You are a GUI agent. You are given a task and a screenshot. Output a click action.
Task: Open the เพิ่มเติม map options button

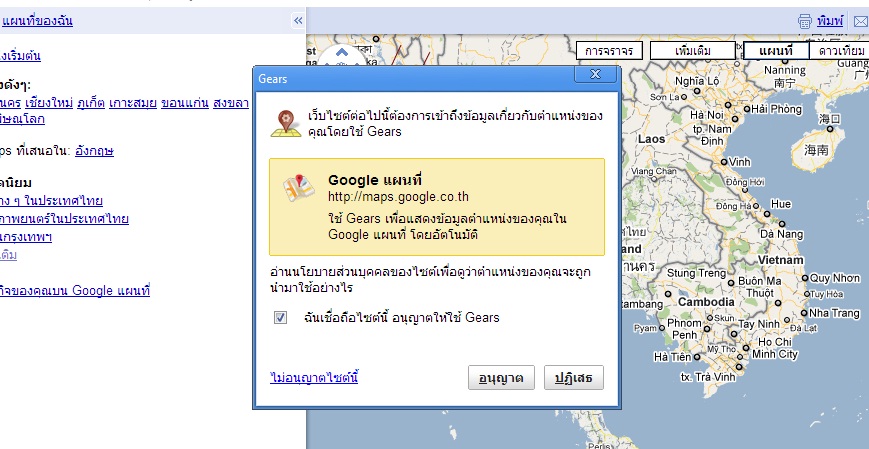[x=693, y=51]
